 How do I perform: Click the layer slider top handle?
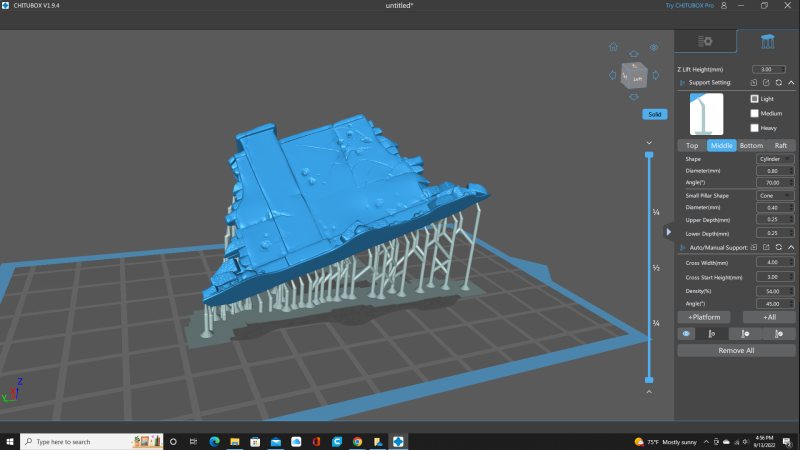pyautogui.click(x=649, y=155)
